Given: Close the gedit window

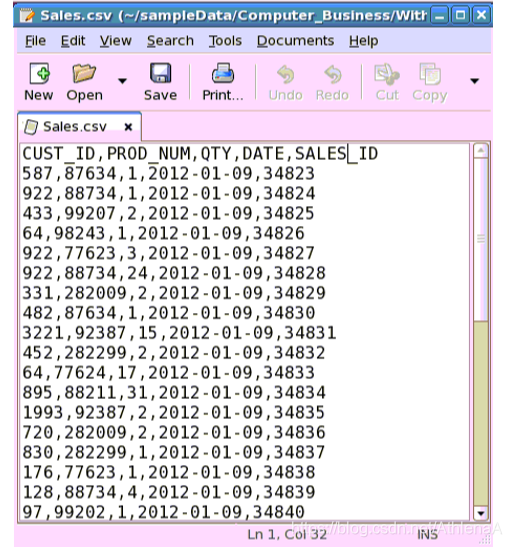Looking at the screenshot, I should (x=481, y=15).
